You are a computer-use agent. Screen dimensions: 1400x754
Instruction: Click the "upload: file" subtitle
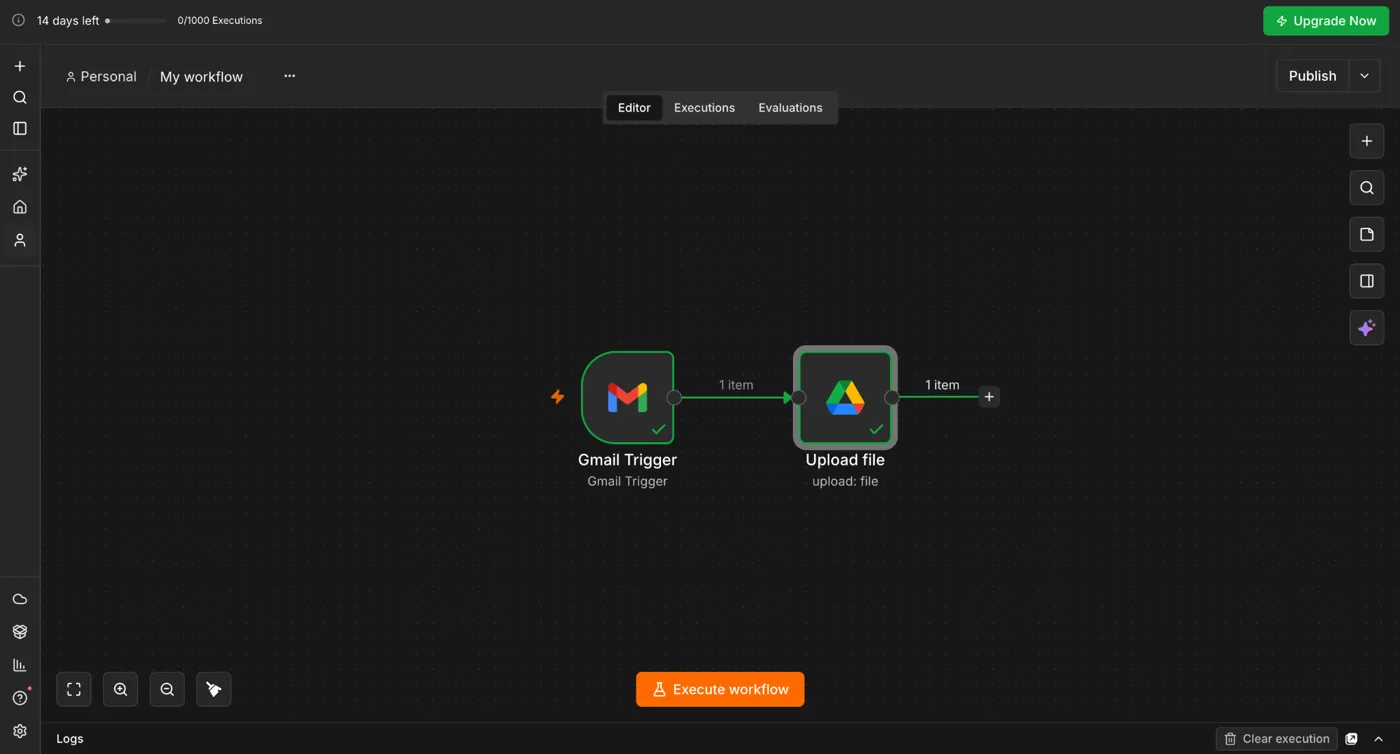[845, 481]
